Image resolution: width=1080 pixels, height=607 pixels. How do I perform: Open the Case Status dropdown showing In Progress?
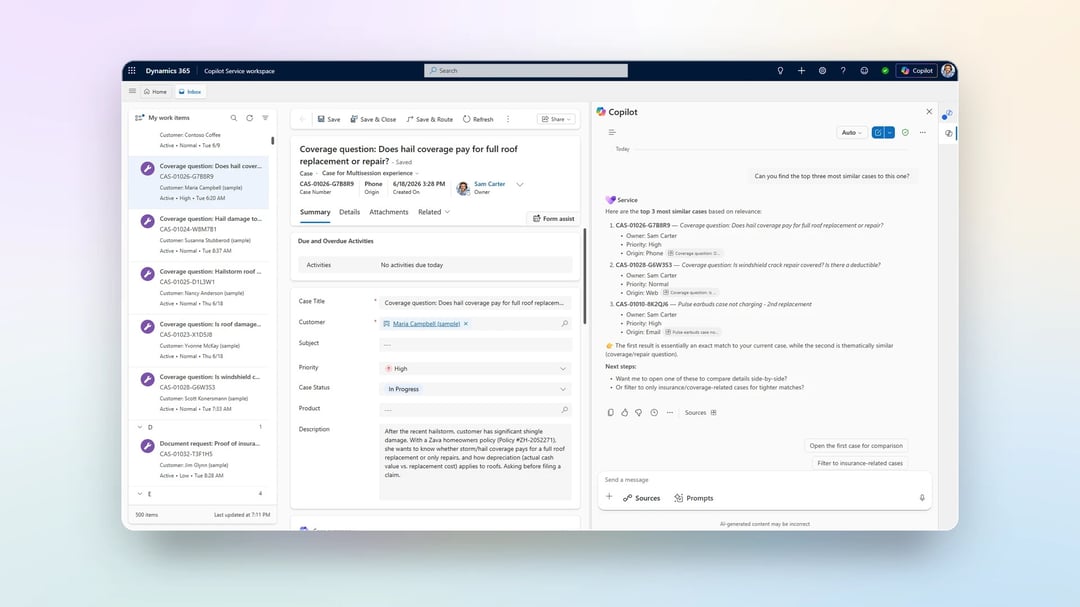click(x=475, y=389)
